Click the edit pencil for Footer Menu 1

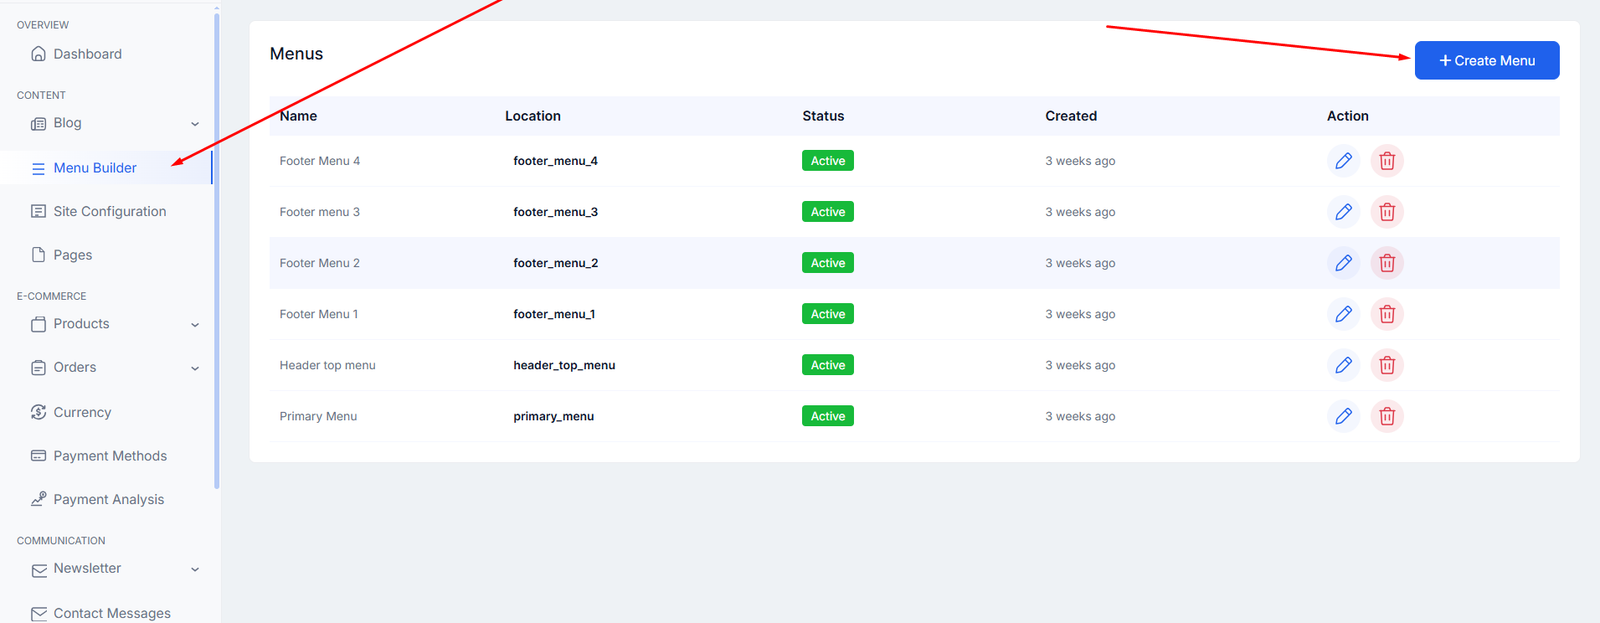pyautogui.click(x=1343, y=314)
